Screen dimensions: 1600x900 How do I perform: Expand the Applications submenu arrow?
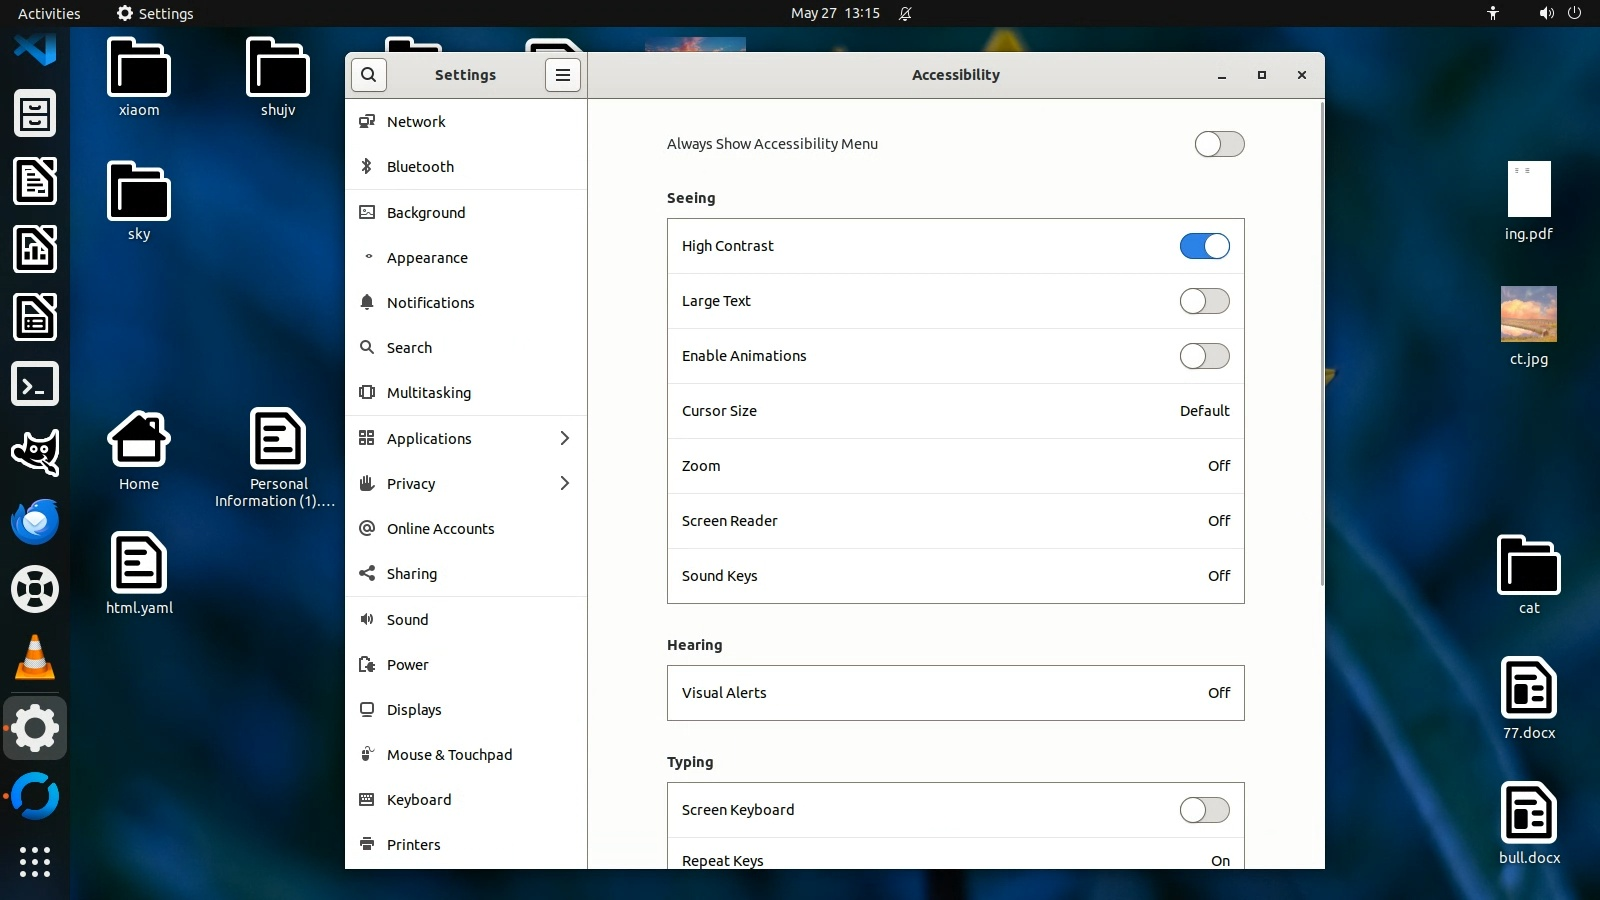565,438
